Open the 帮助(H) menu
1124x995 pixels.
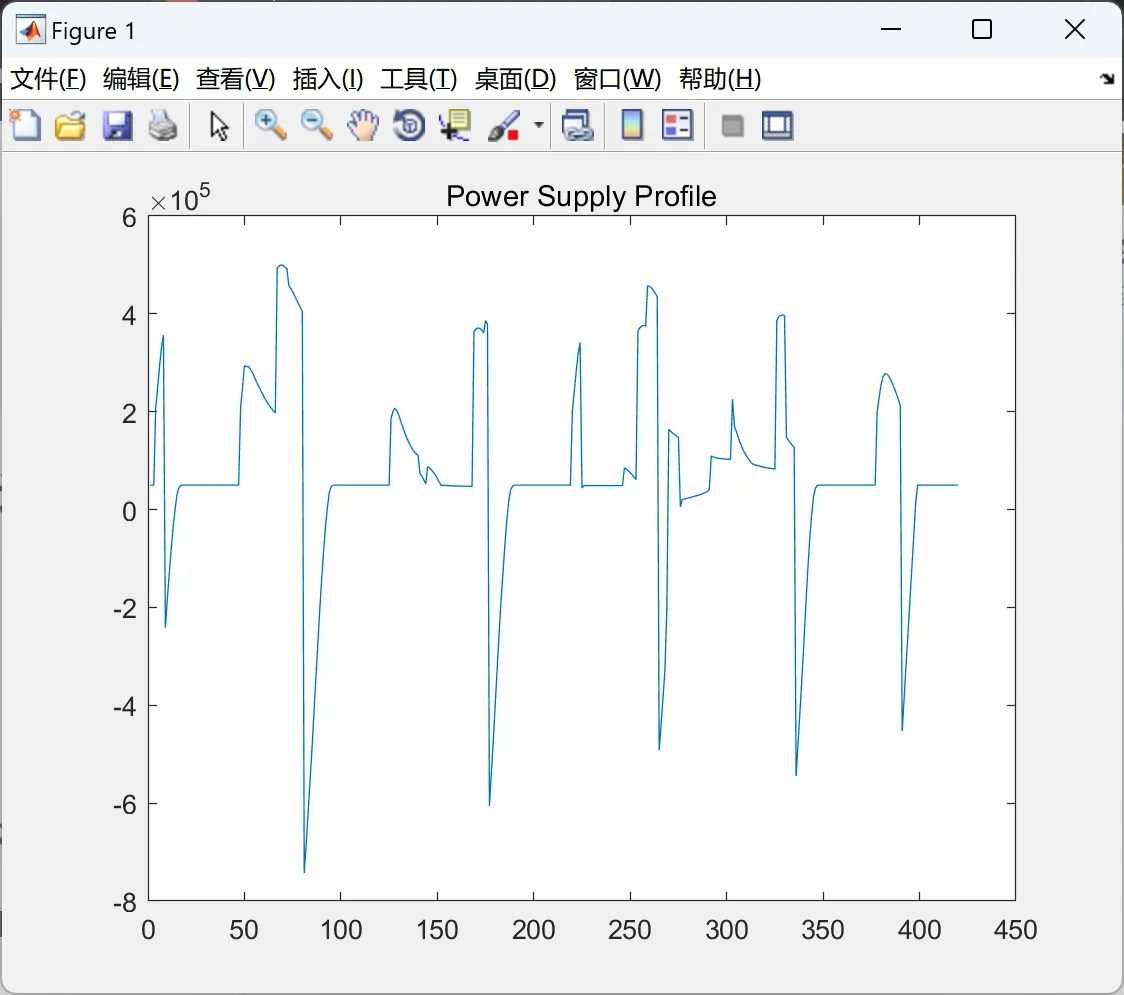(x=720, y=79)
